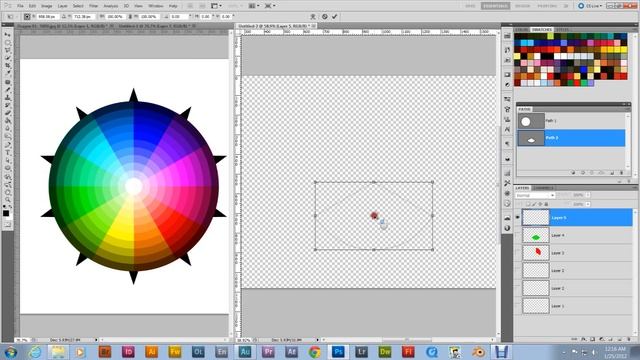This screenshot has height=360, width=640.
Task: Add a layer style with fx icon
Action: pos(584,339)
